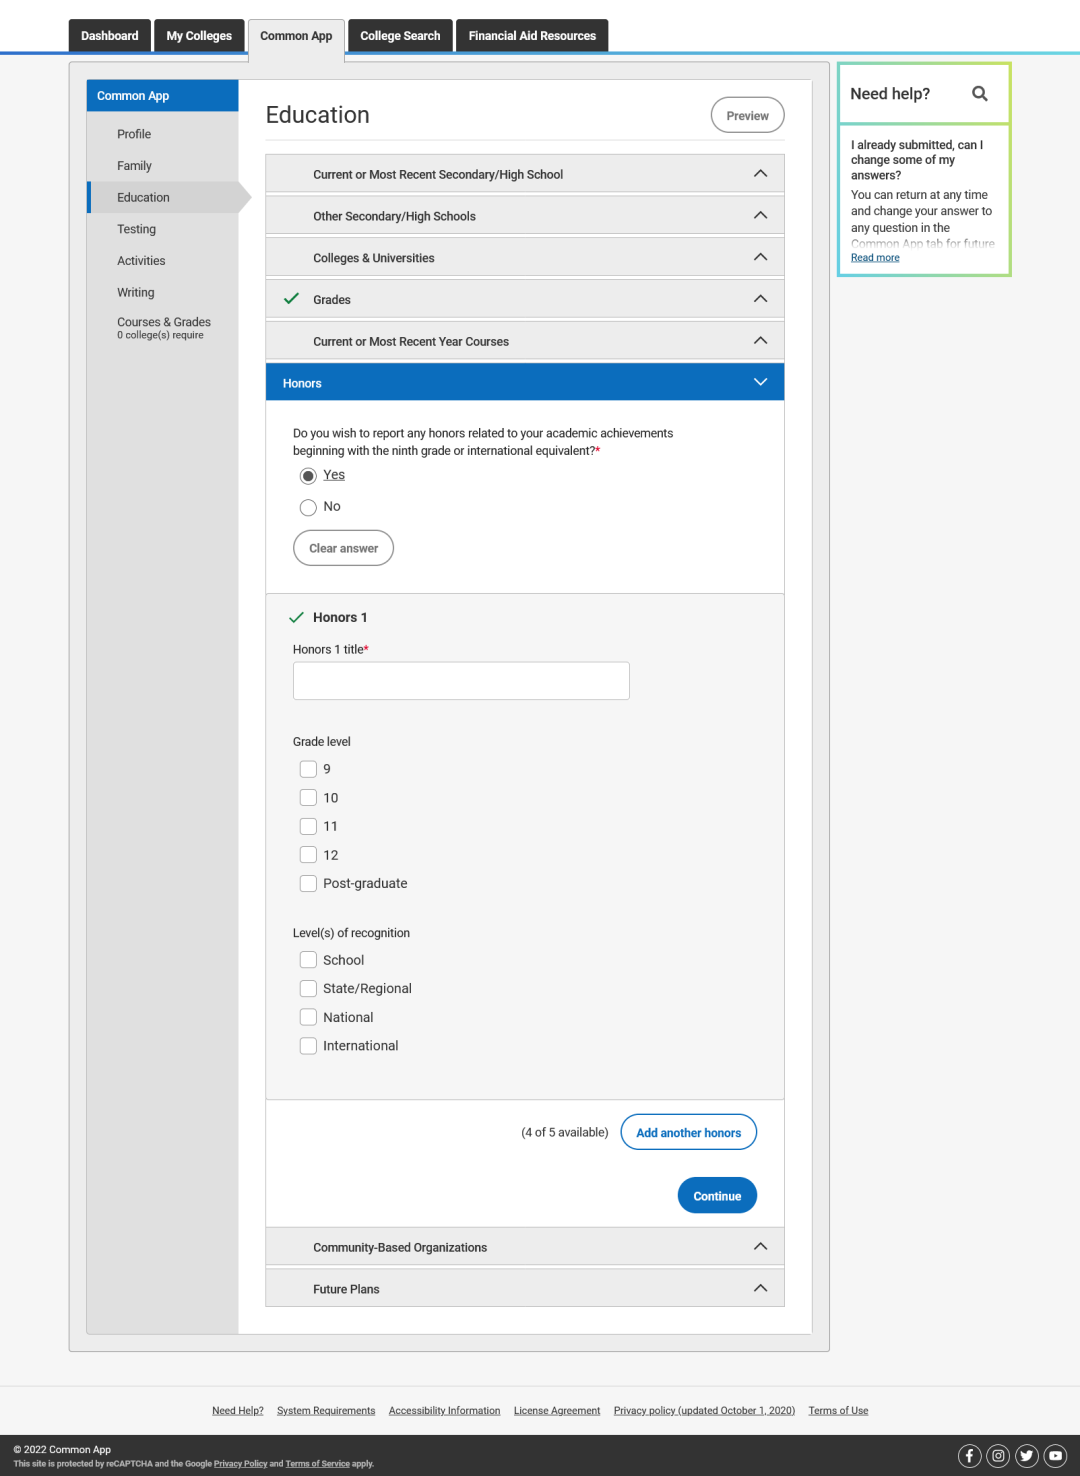Expand Current or Most Recent Secondary/High School
This screenshot has height=1476, width=1080.
pyautogui.click(x=525, y=174)
